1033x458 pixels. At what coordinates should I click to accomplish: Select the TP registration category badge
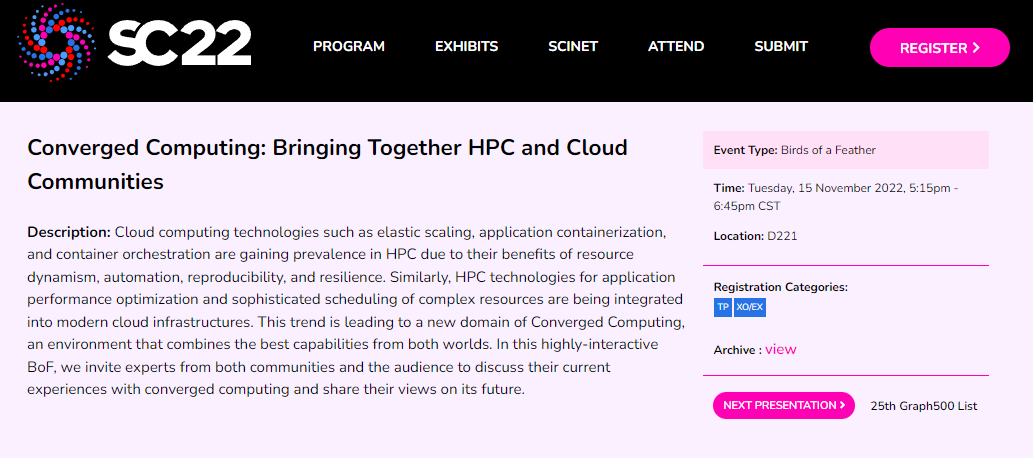click(723, 307)
